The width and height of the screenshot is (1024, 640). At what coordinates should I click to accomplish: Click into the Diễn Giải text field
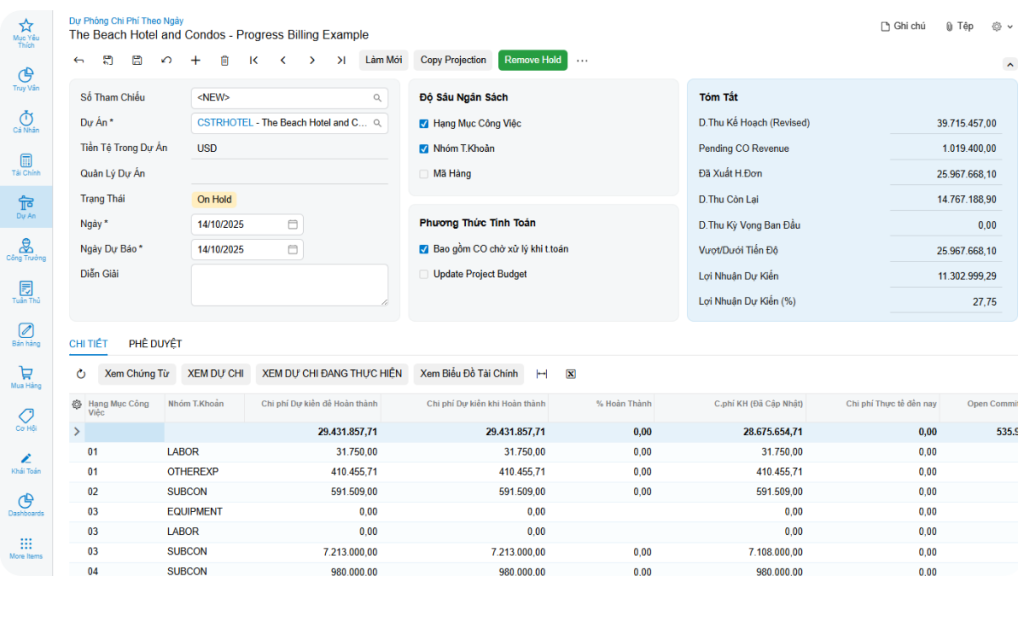coord(289,285)
